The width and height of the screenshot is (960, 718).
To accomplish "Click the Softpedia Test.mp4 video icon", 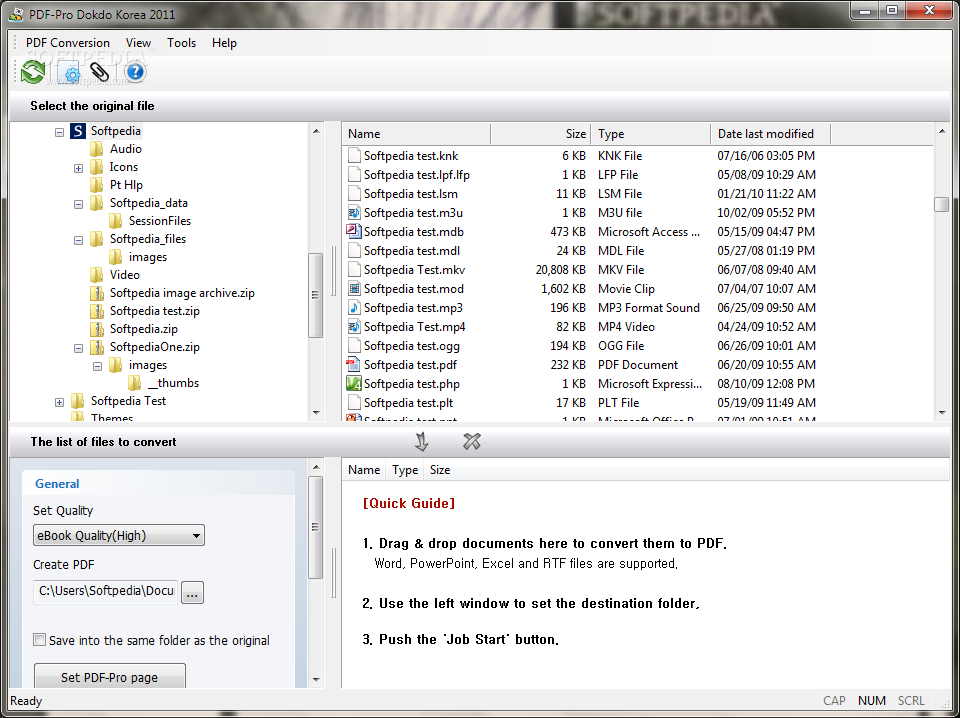I will (353, 326).
